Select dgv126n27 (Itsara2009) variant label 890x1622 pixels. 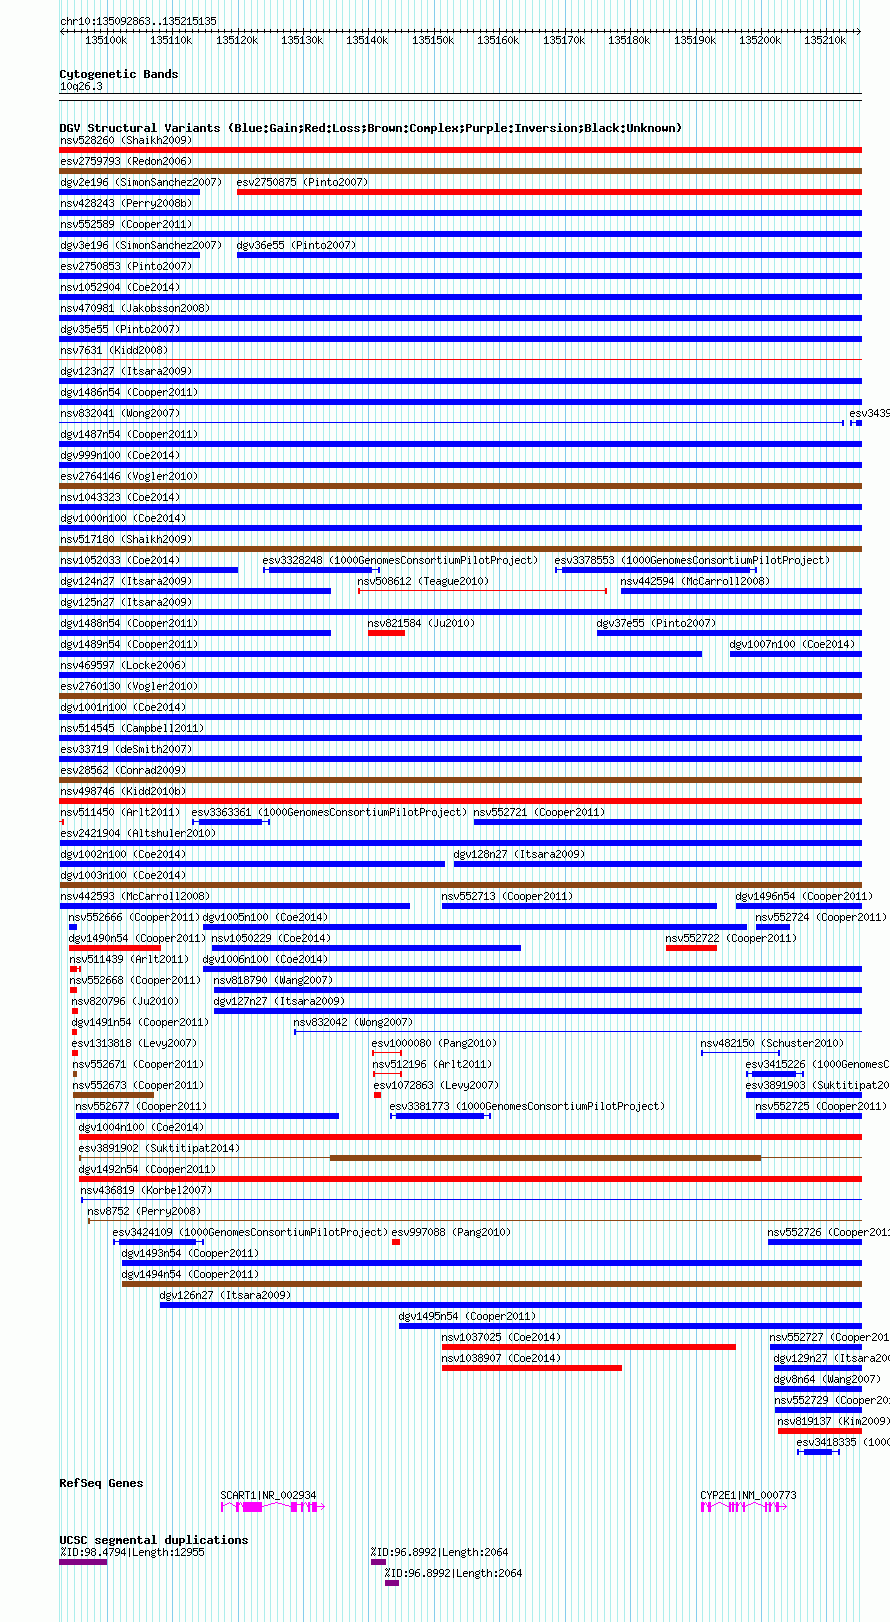tap(226, 1295)
